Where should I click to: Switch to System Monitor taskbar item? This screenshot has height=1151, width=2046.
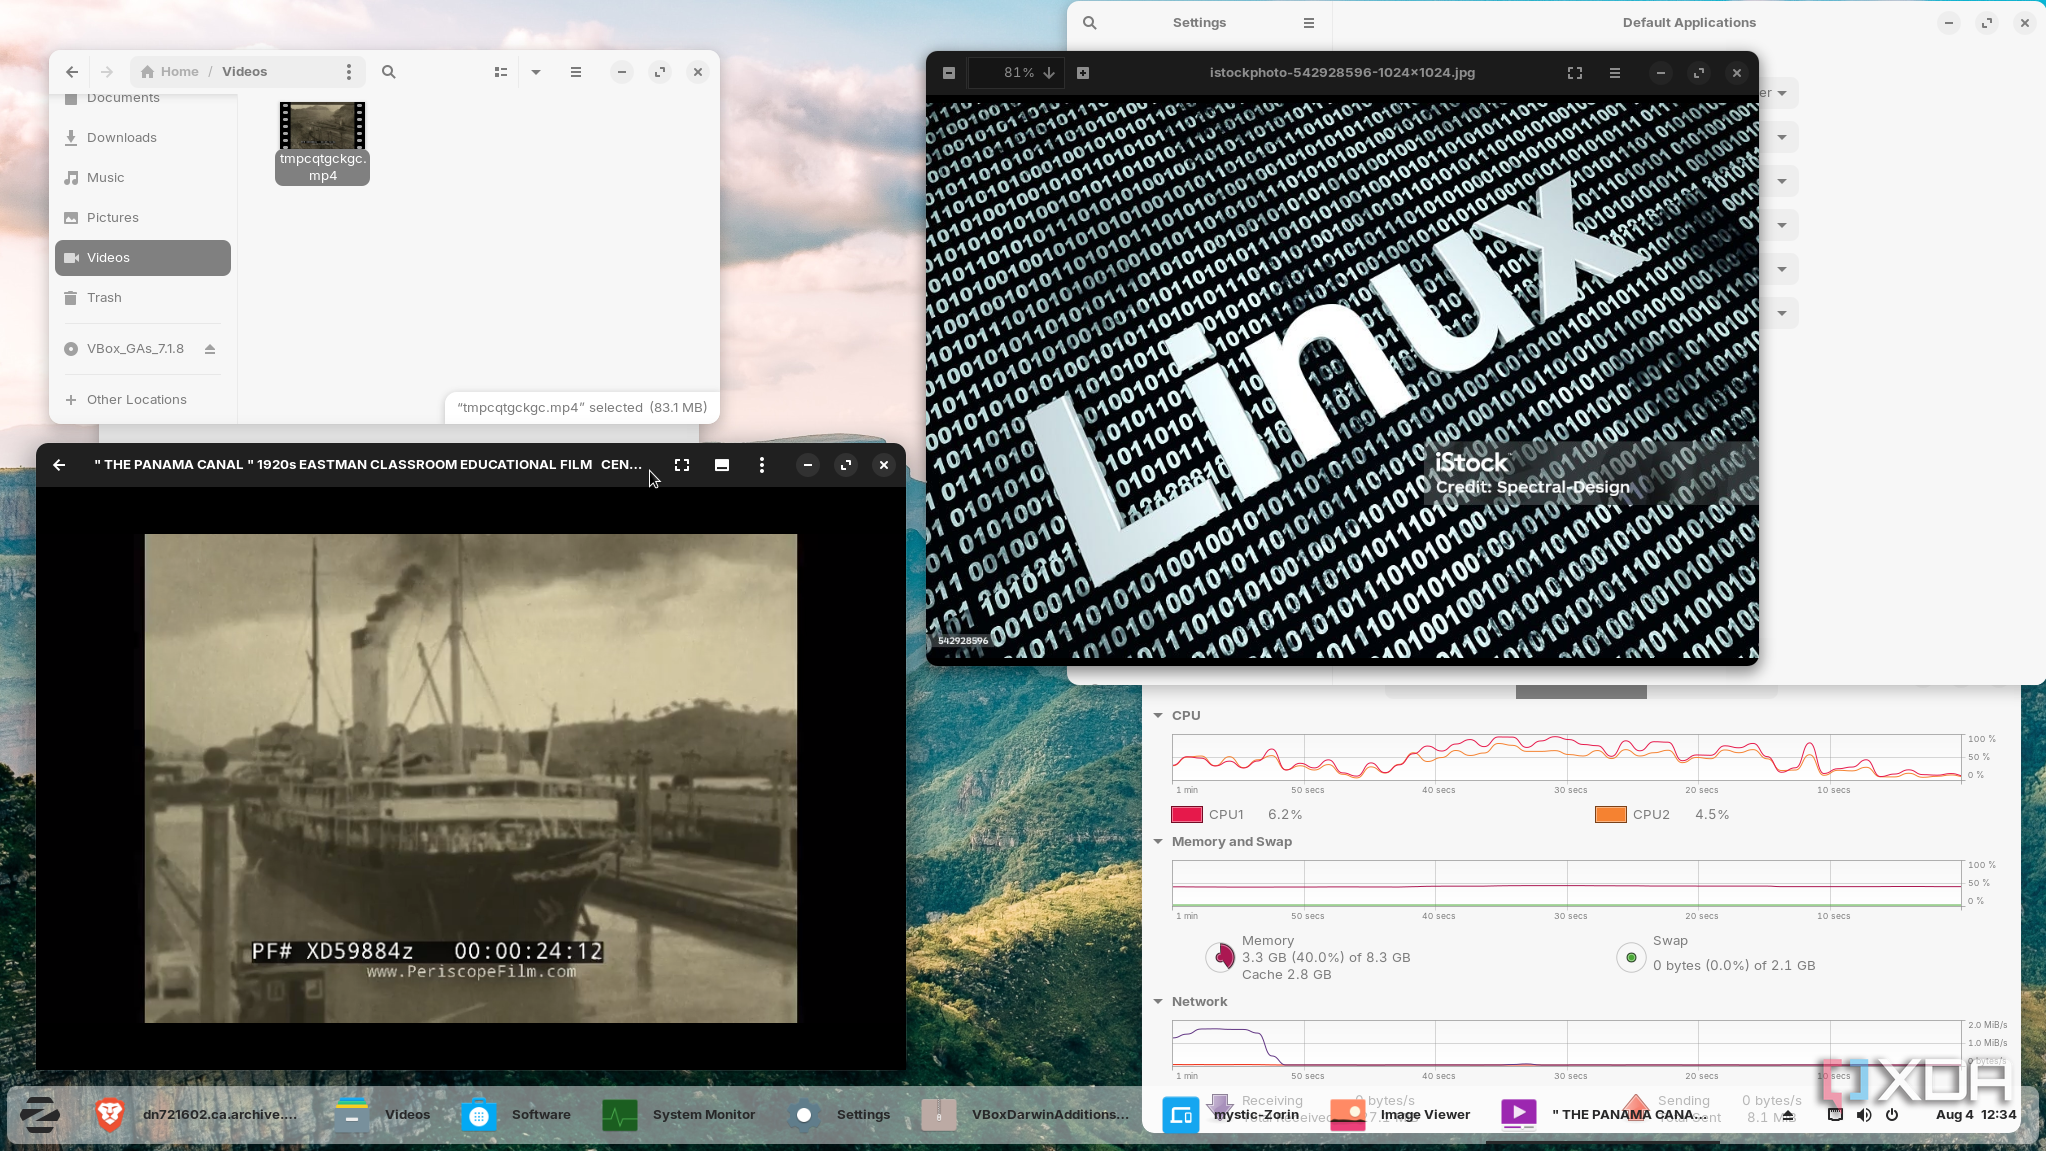tap(680, 1115)
